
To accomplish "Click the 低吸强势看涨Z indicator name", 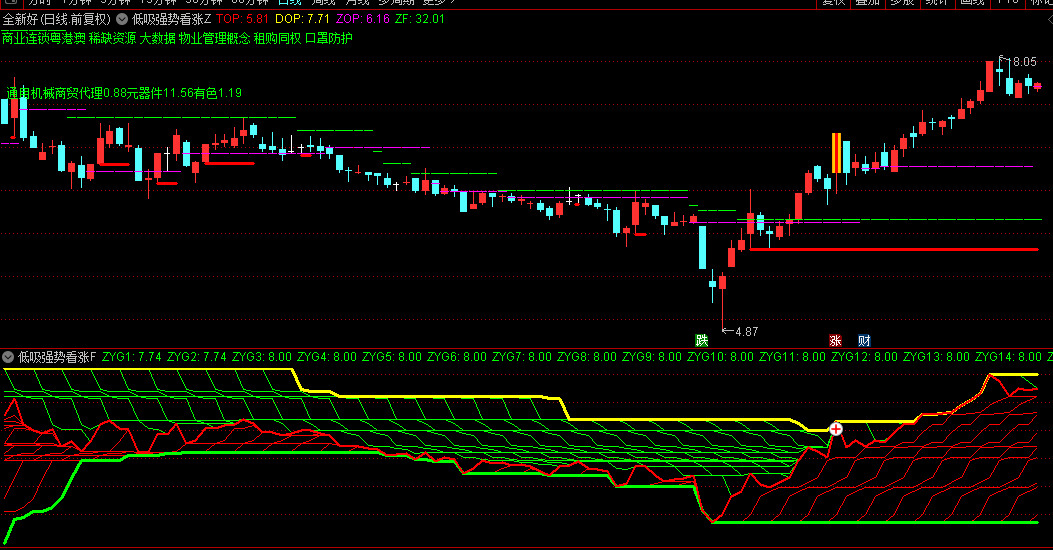I will (171, 19).
